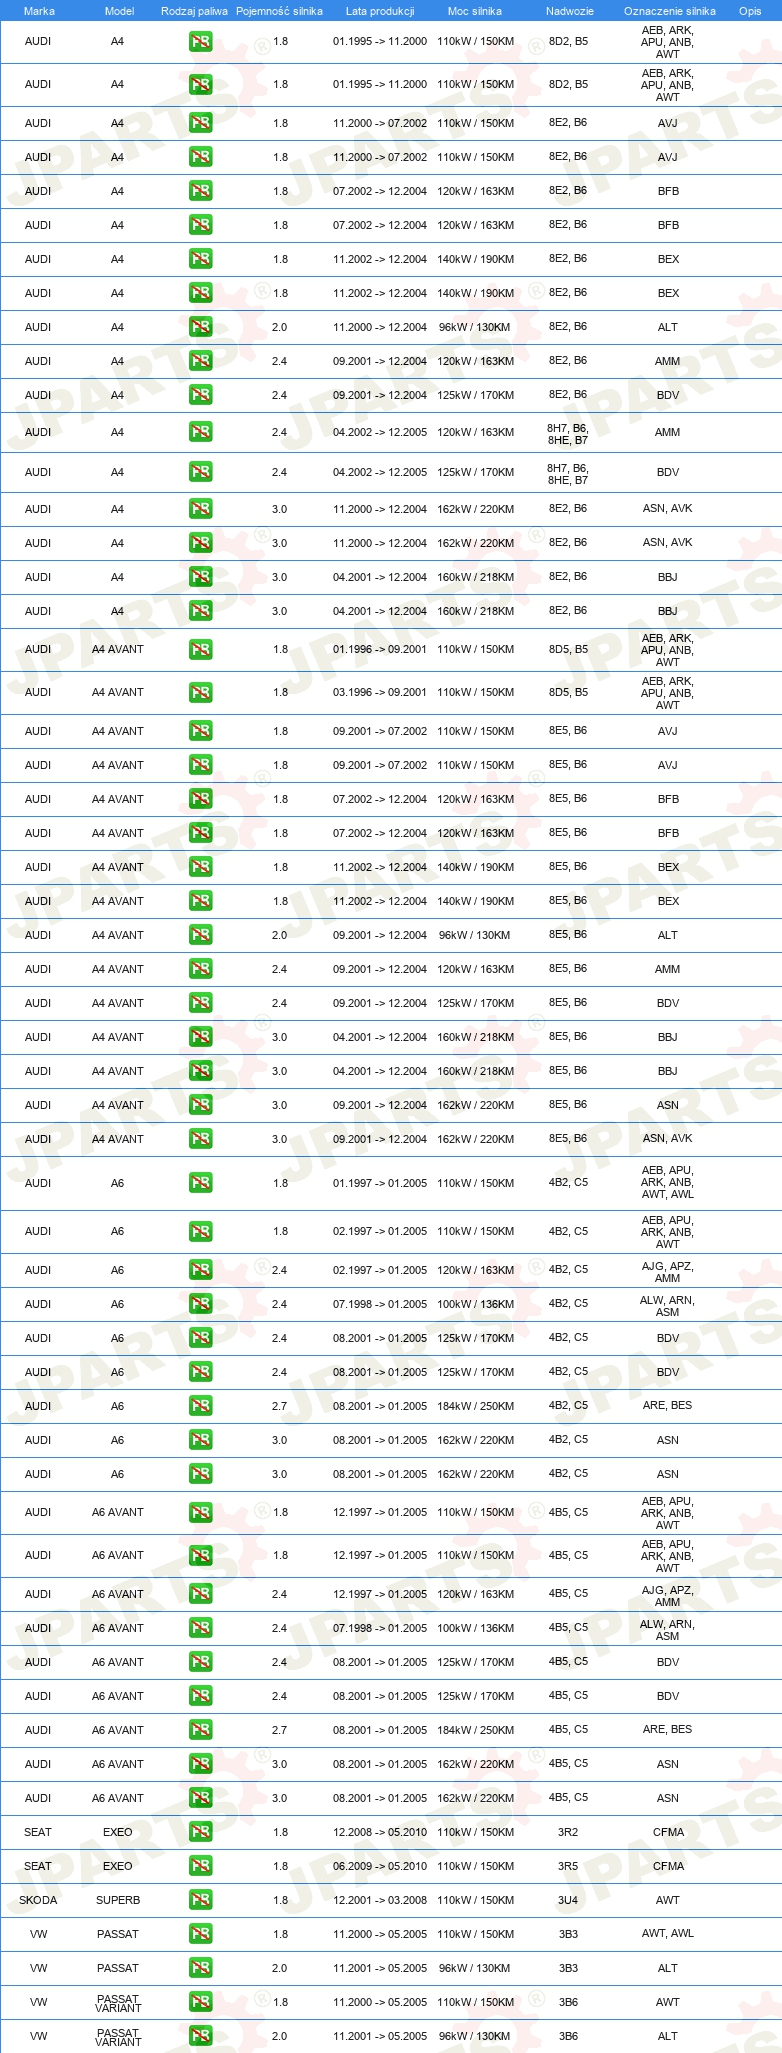The width and height of the screenshot is (782, 2053).
Task: Click fuel icon in A6 1.8 01.1997 row
Action: [200, 1183]
